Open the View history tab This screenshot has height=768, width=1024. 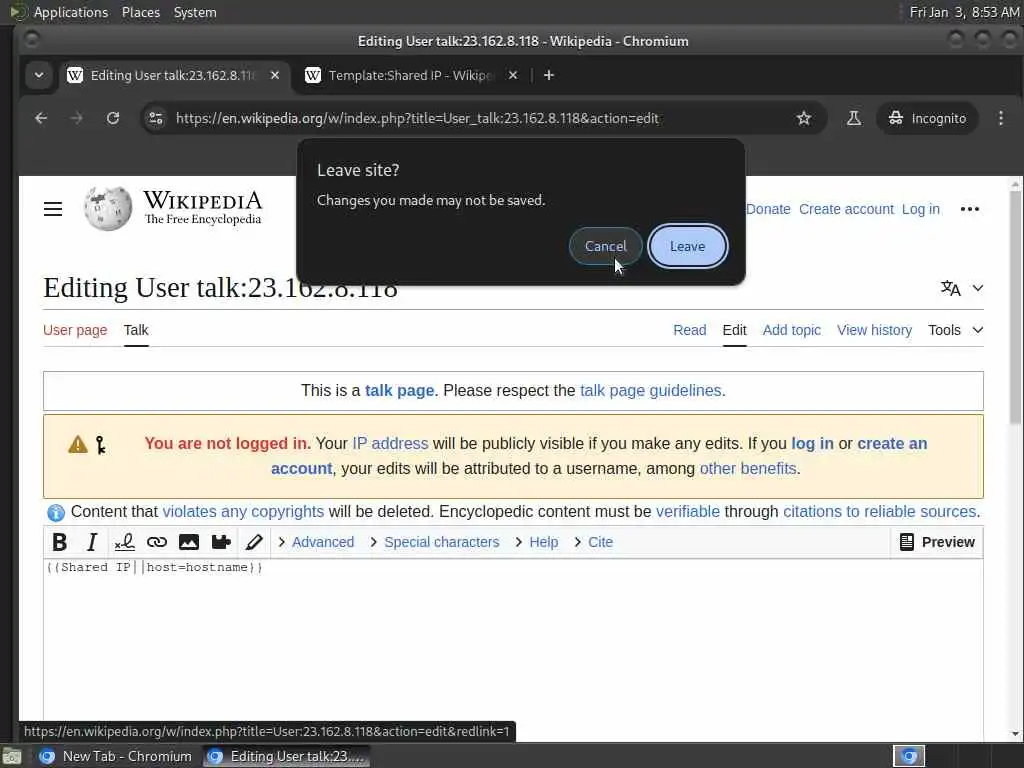(874, 330)
